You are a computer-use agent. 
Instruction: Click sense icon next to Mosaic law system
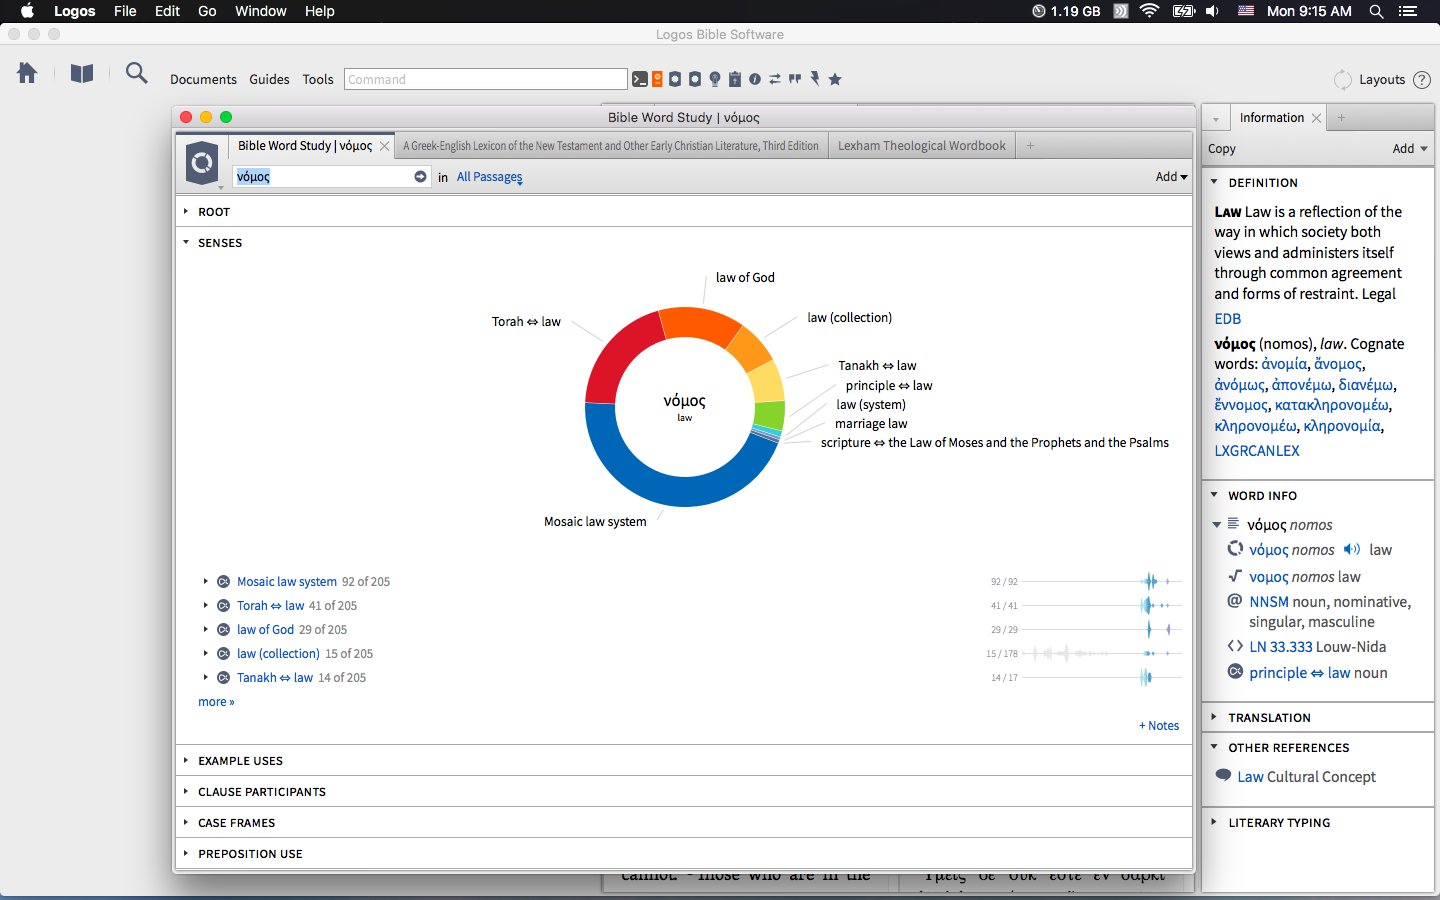[x=224, y=581]
